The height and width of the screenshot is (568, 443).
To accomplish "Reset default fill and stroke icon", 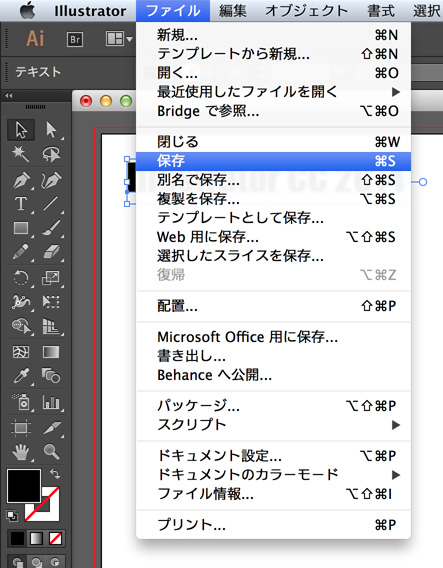I will (x=12, y=515).
